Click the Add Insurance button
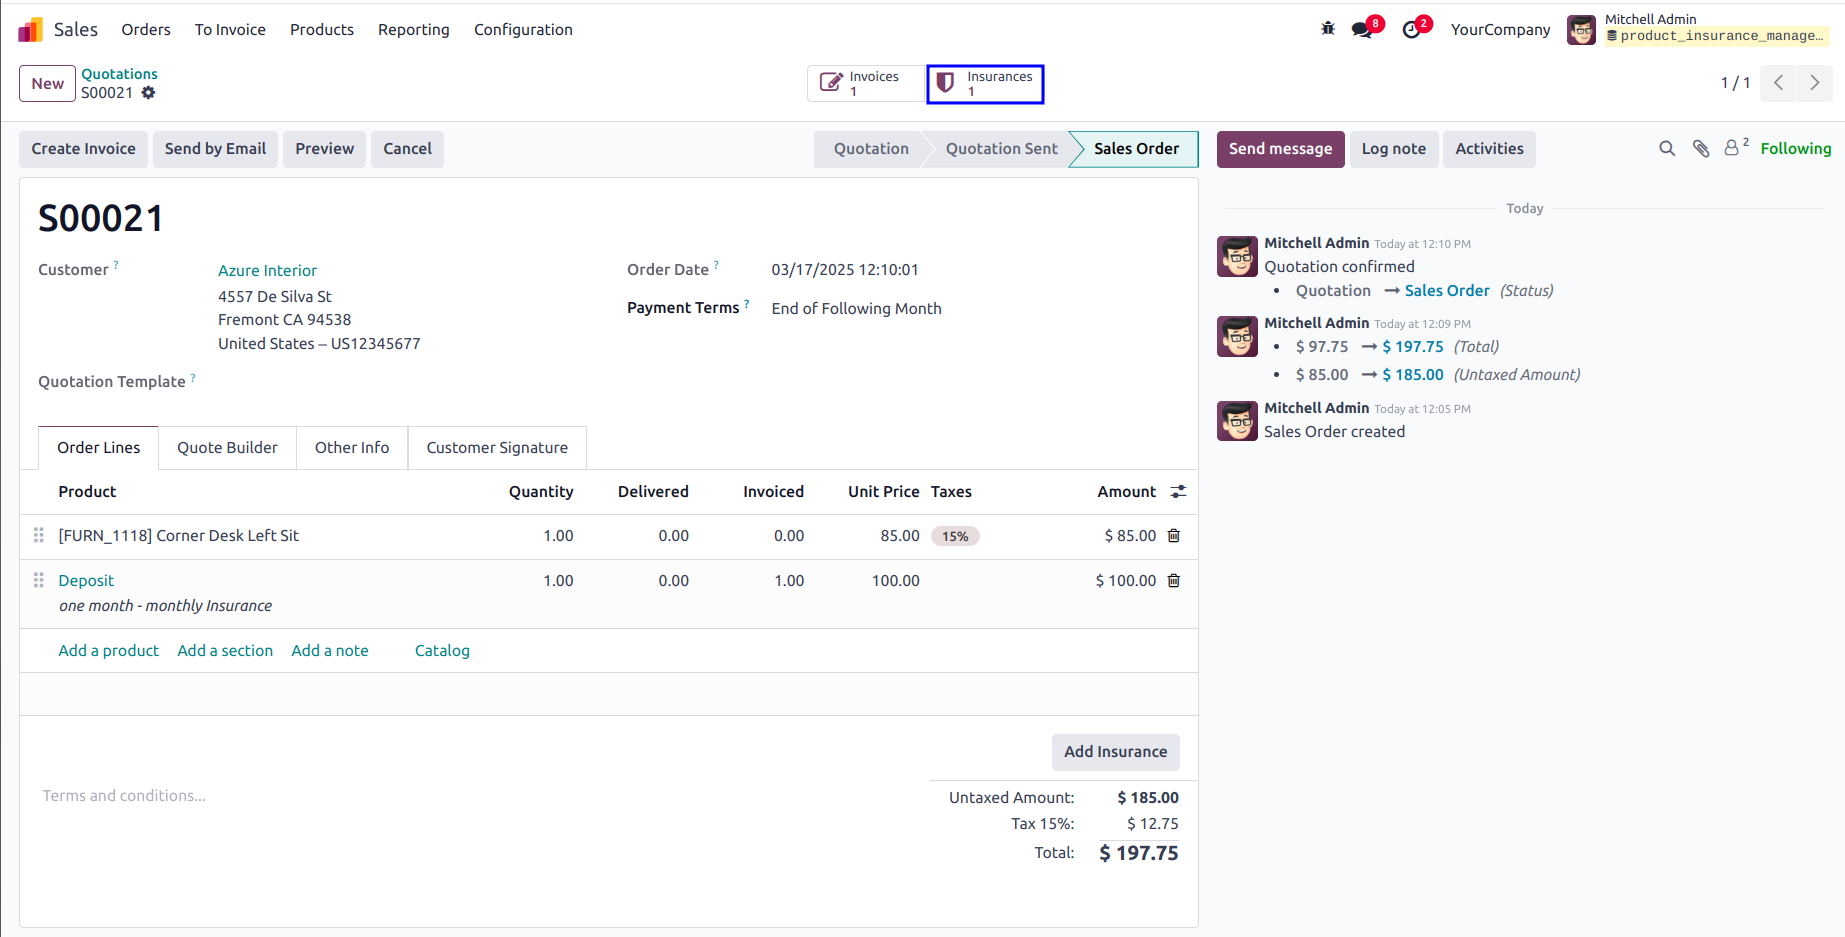 (x=1115, y=752)
